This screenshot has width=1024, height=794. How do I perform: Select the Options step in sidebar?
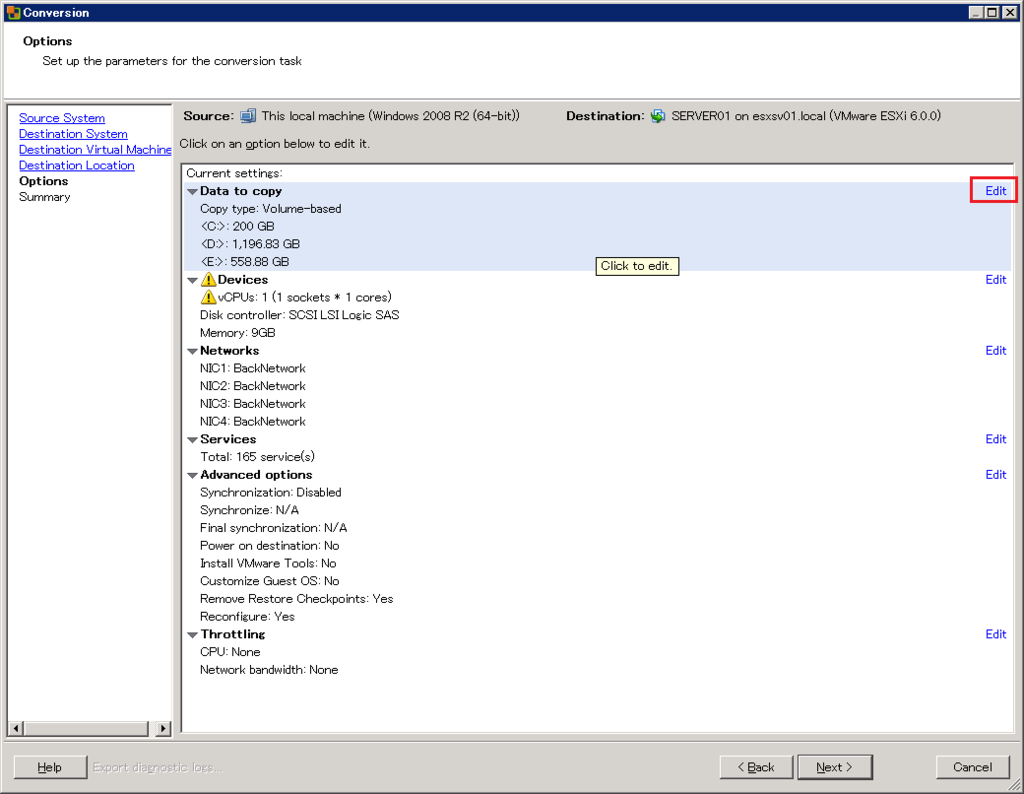(44, 181)
